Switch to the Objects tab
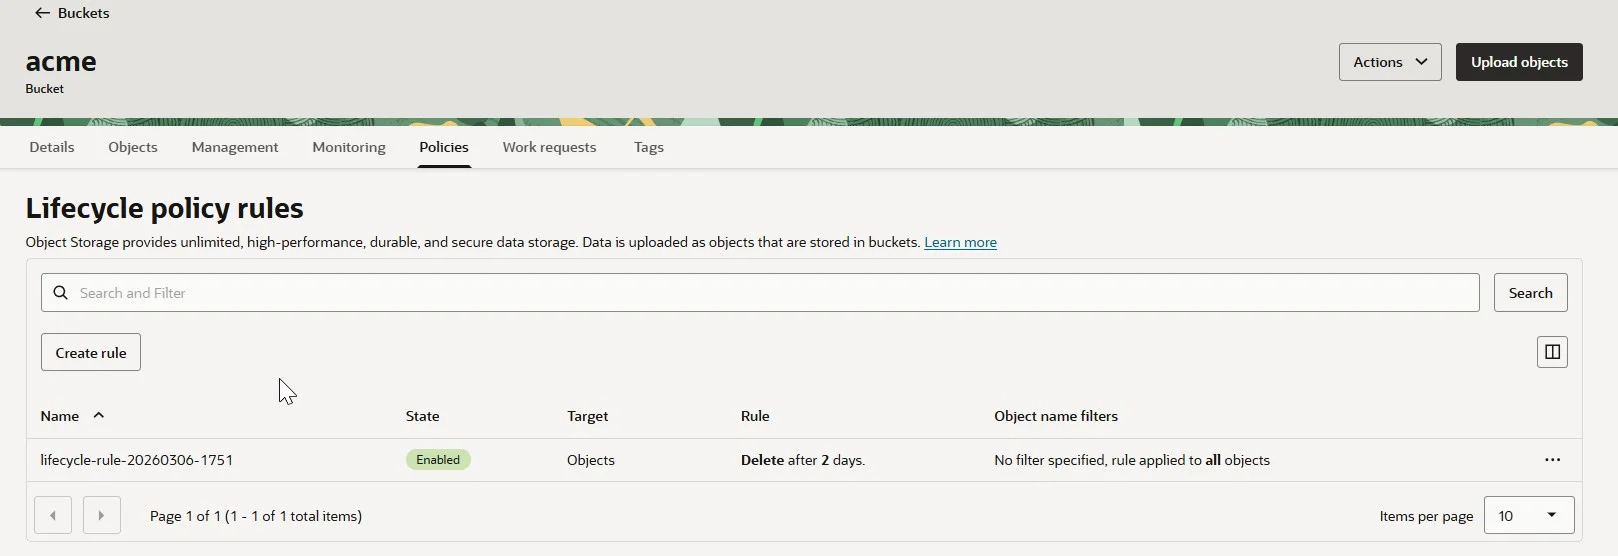The width and height of the screenshot is (1618, 556). 133,147
